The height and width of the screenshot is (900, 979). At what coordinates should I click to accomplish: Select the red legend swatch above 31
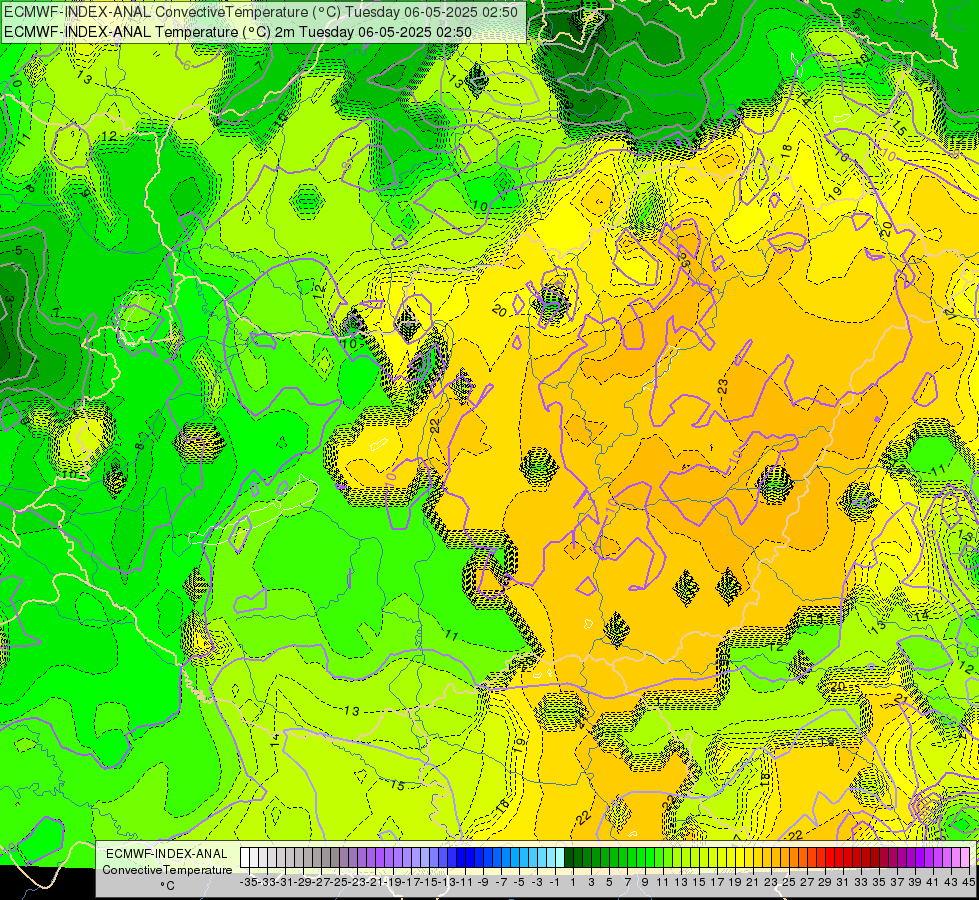(x=839, y=857)
